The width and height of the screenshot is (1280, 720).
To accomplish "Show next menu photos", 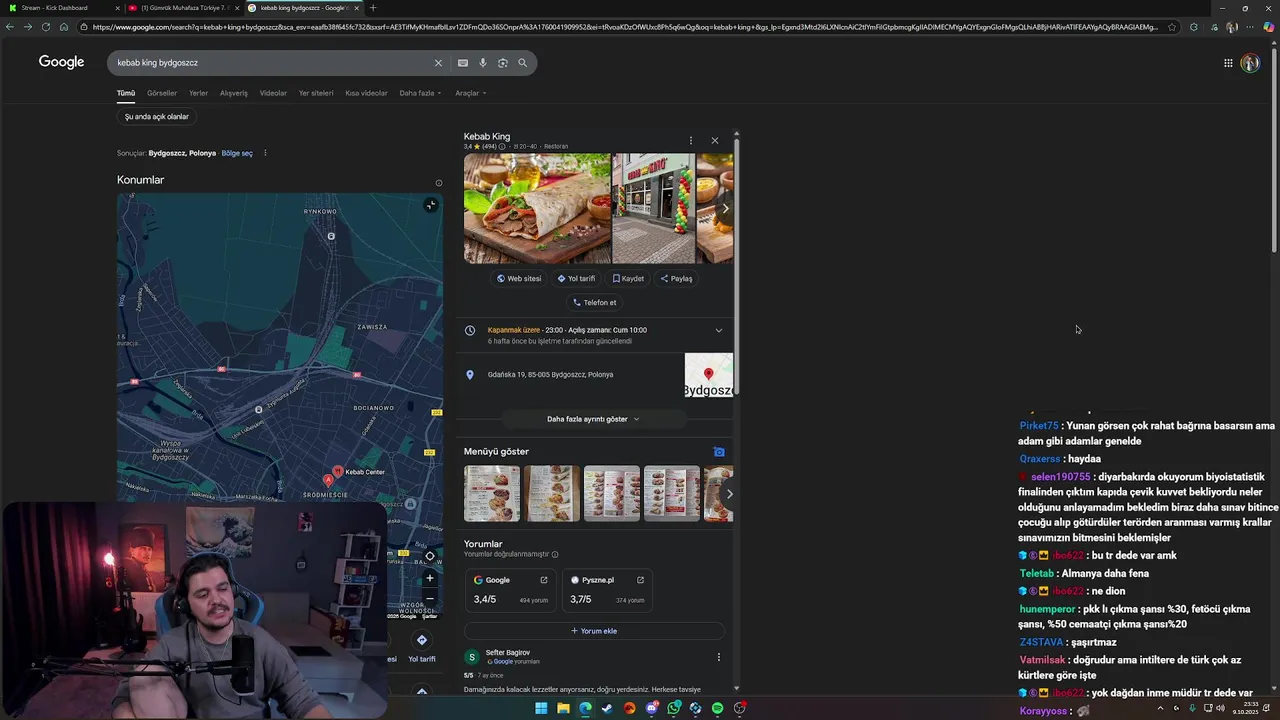I will [x=729, y=493].
